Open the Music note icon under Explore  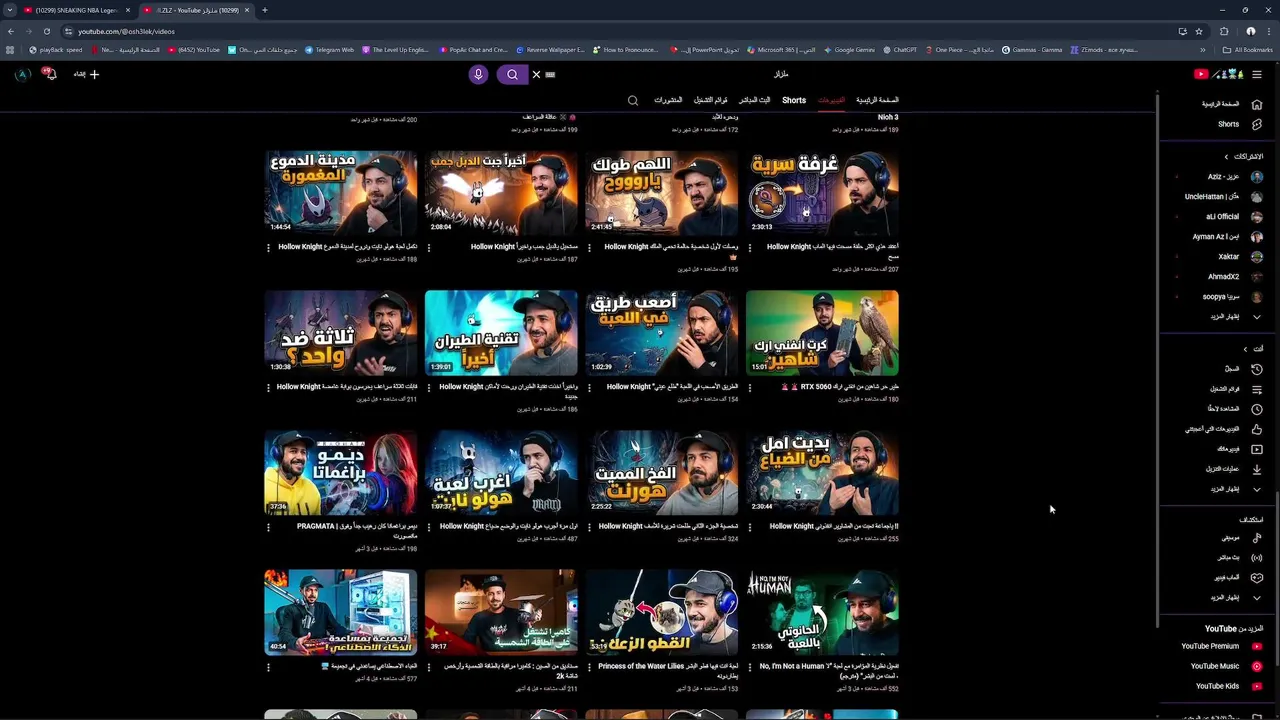click(x=1257, y=538)
